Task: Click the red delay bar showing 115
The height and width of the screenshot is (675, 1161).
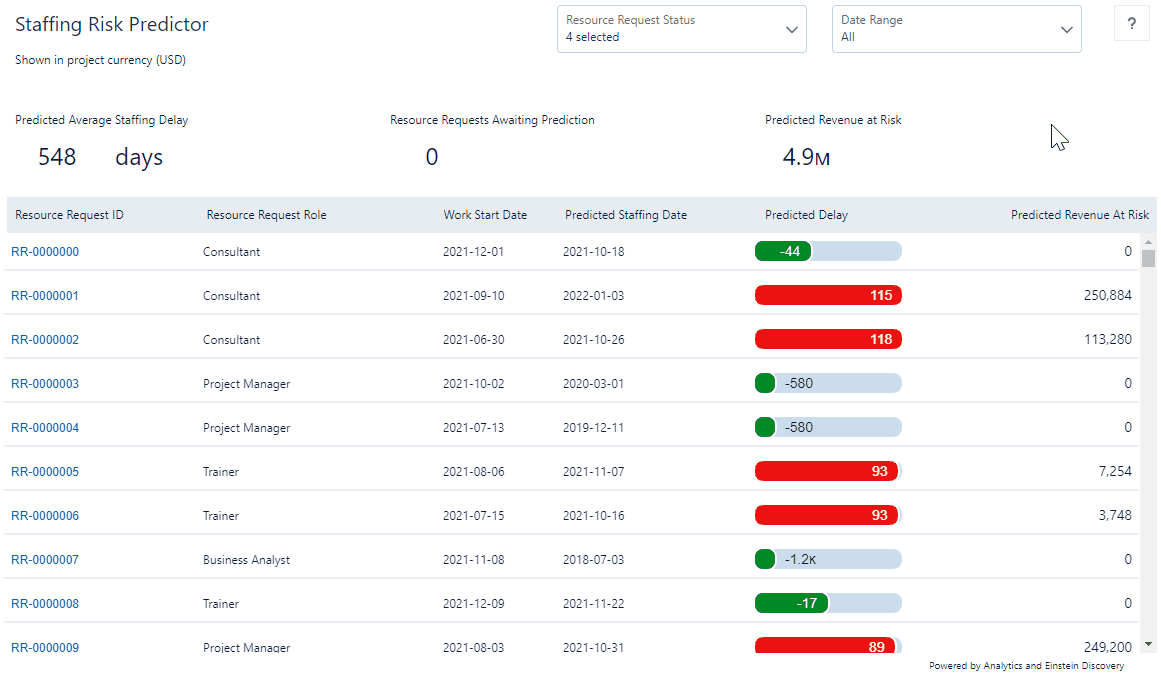Action: [828, 295]
